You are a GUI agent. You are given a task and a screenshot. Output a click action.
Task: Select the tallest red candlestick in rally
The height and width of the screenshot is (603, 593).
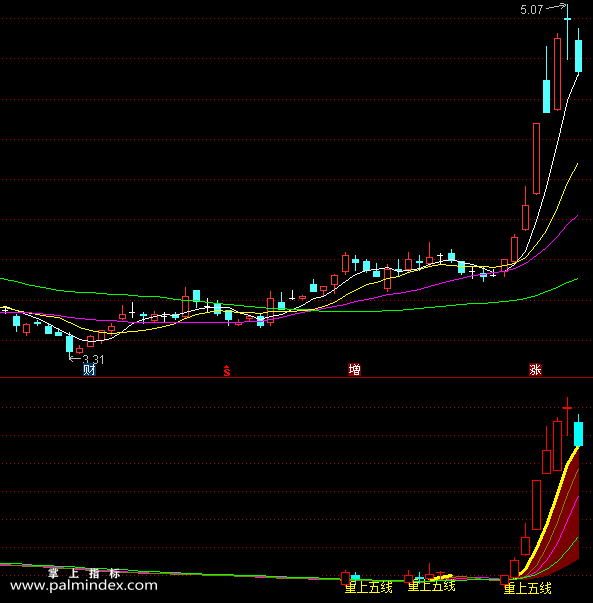coord(536,158)
